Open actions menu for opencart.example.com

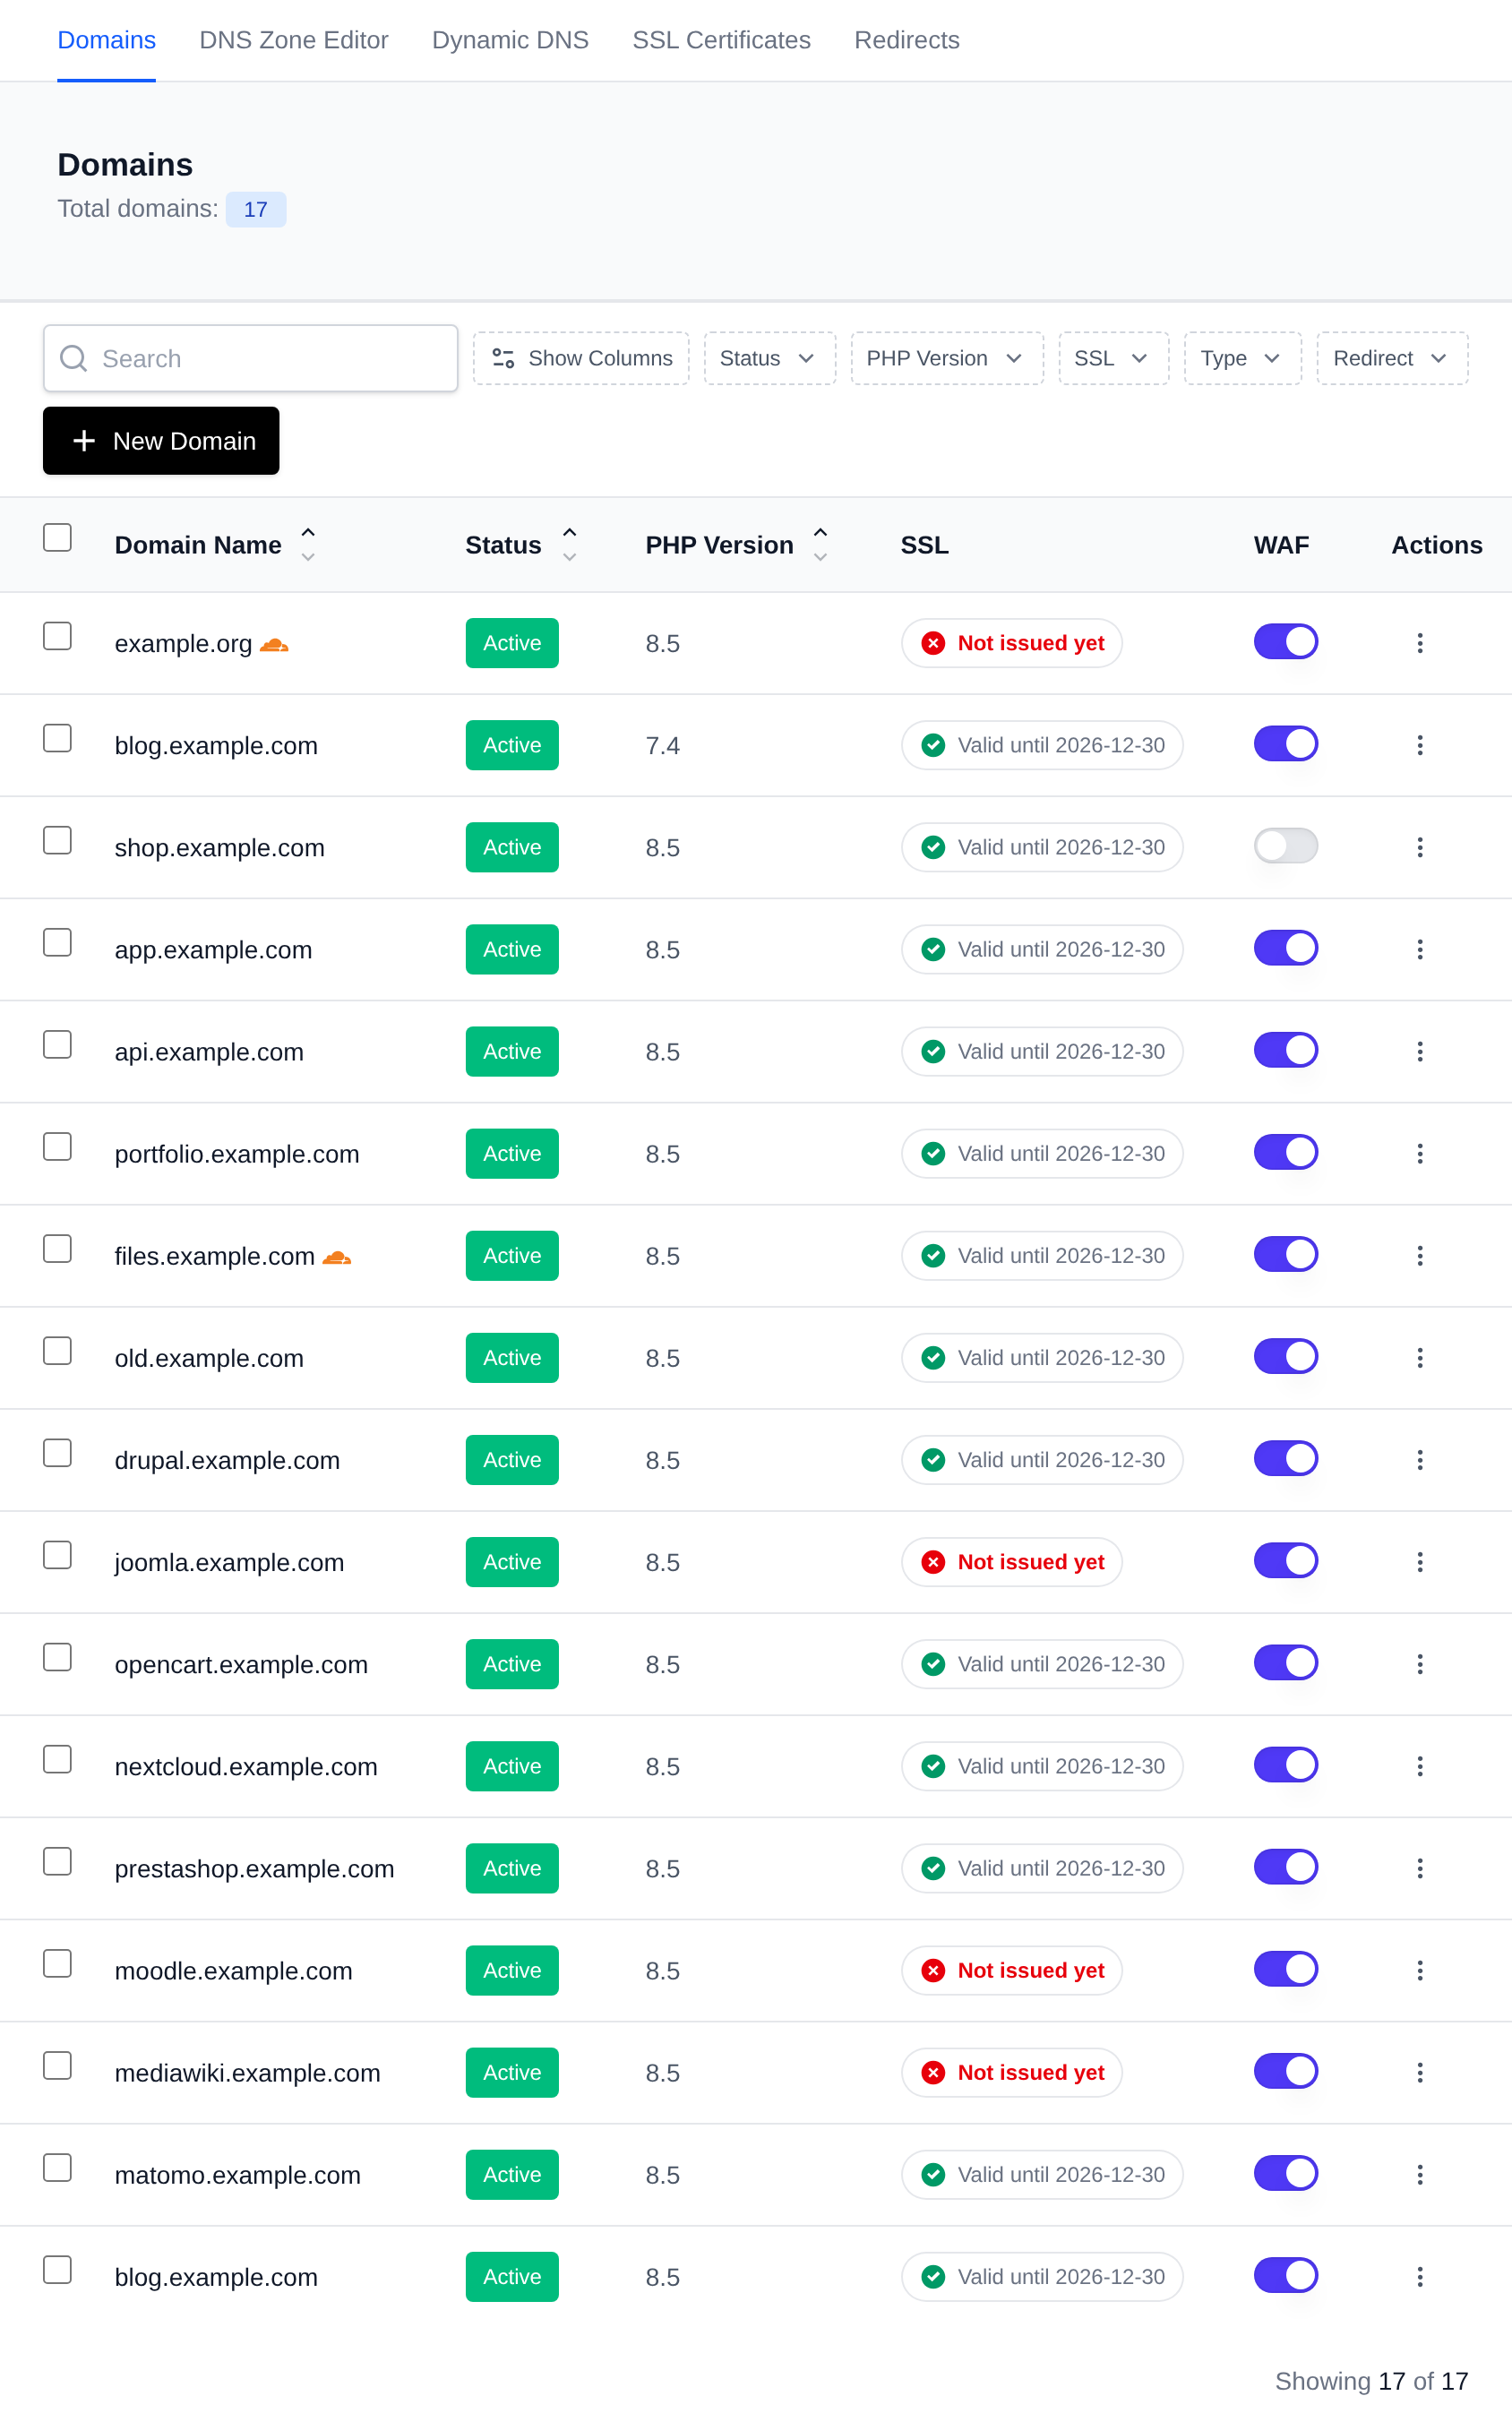click(1419, 1663)
